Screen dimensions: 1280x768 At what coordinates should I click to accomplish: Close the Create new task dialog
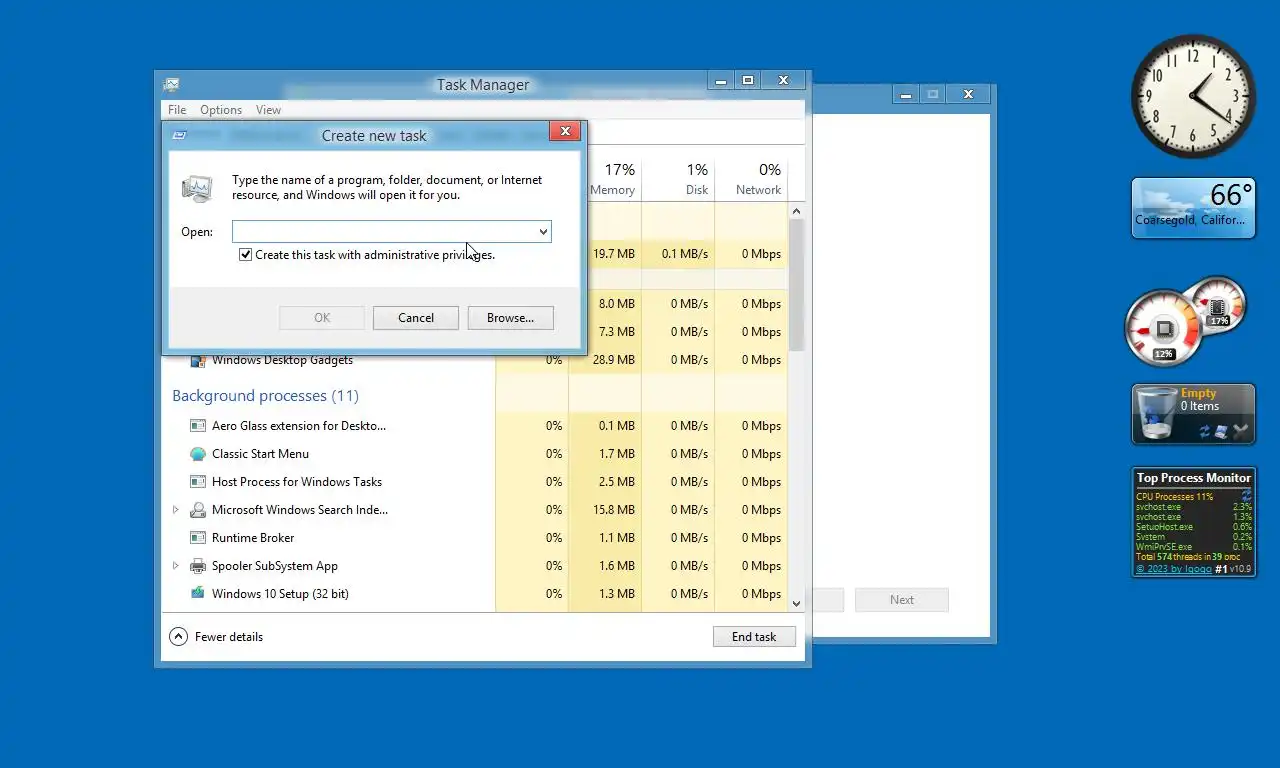click(565, 131)
